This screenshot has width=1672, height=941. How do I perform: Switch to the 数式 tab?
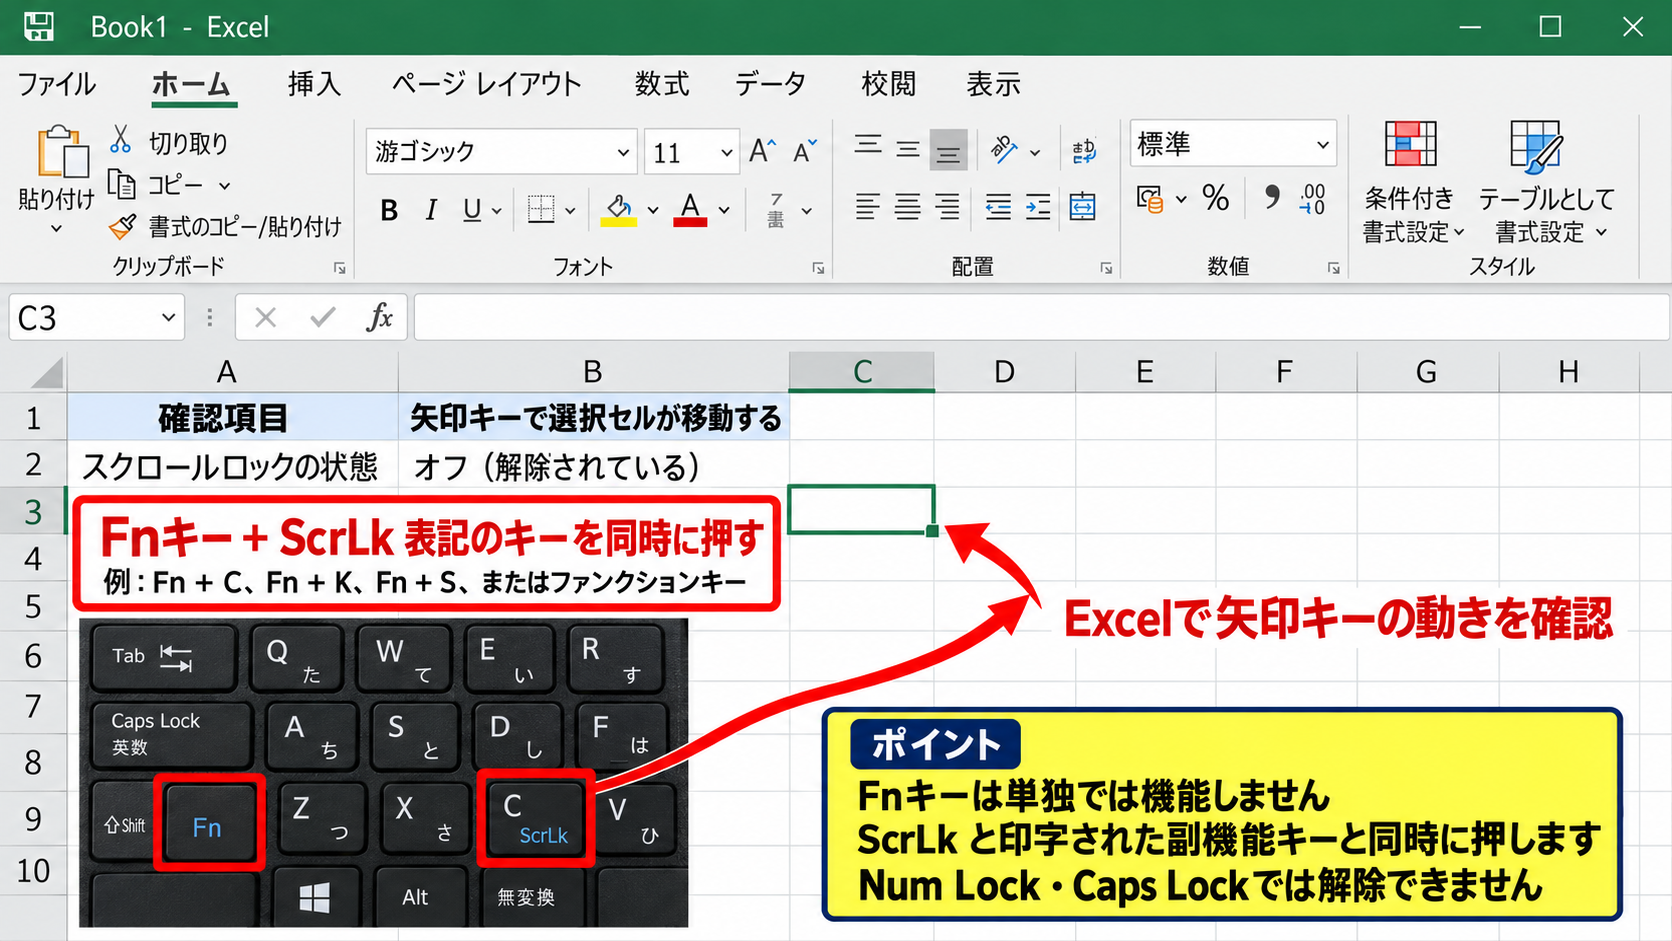point(662,84)
